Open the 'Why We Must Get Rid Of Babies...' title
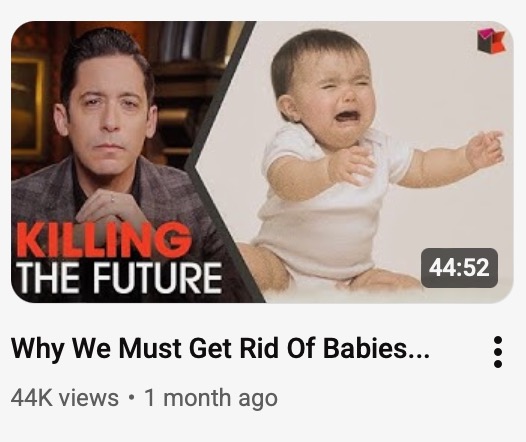Screen dimensions: 526x442 (220, 348)
